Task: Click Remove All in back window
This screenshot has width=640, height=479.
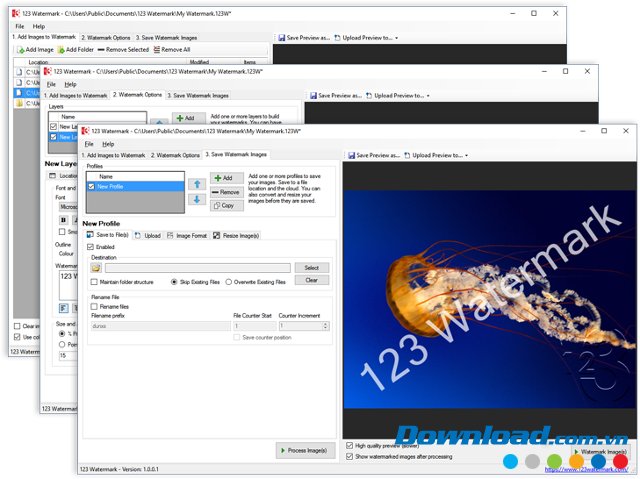Action: point(172,49)
